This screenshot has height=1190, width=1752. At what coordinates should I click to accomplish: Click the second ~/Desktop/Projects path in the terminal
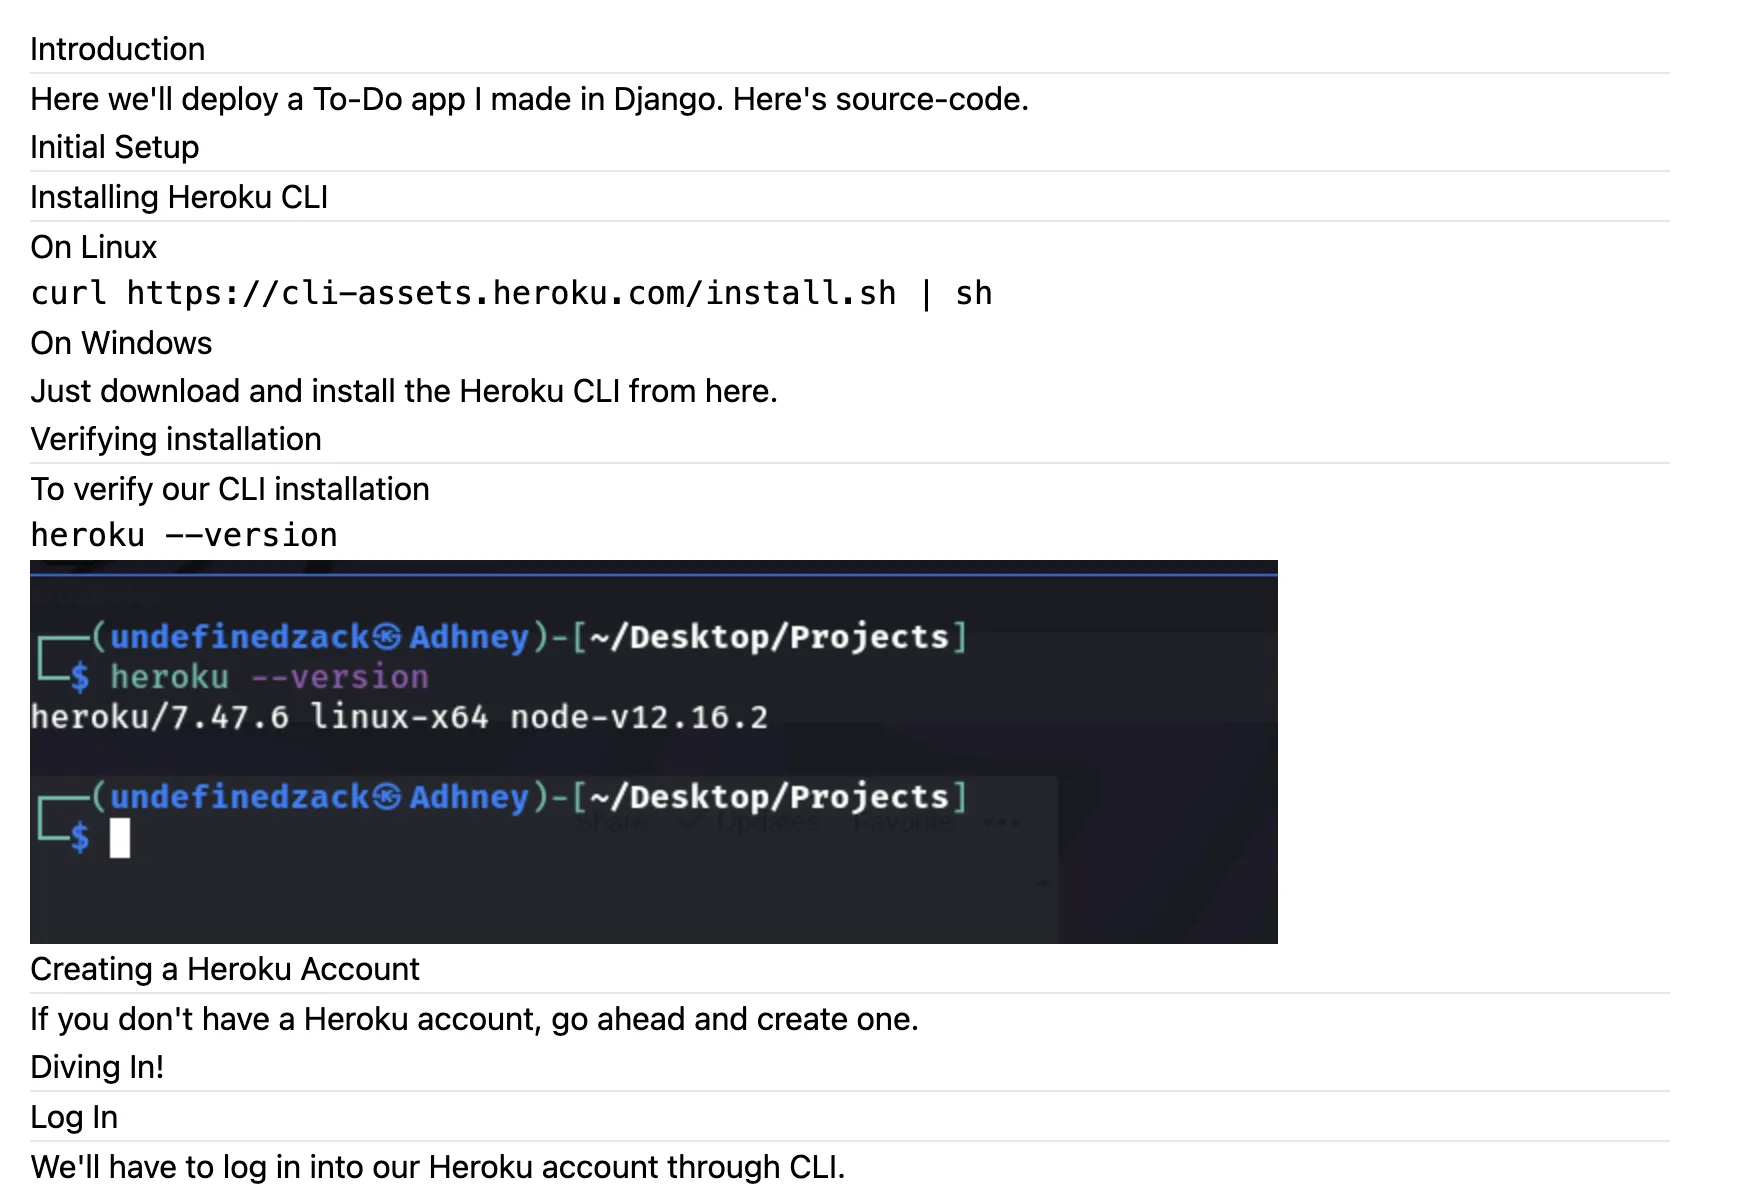[768, 797]
